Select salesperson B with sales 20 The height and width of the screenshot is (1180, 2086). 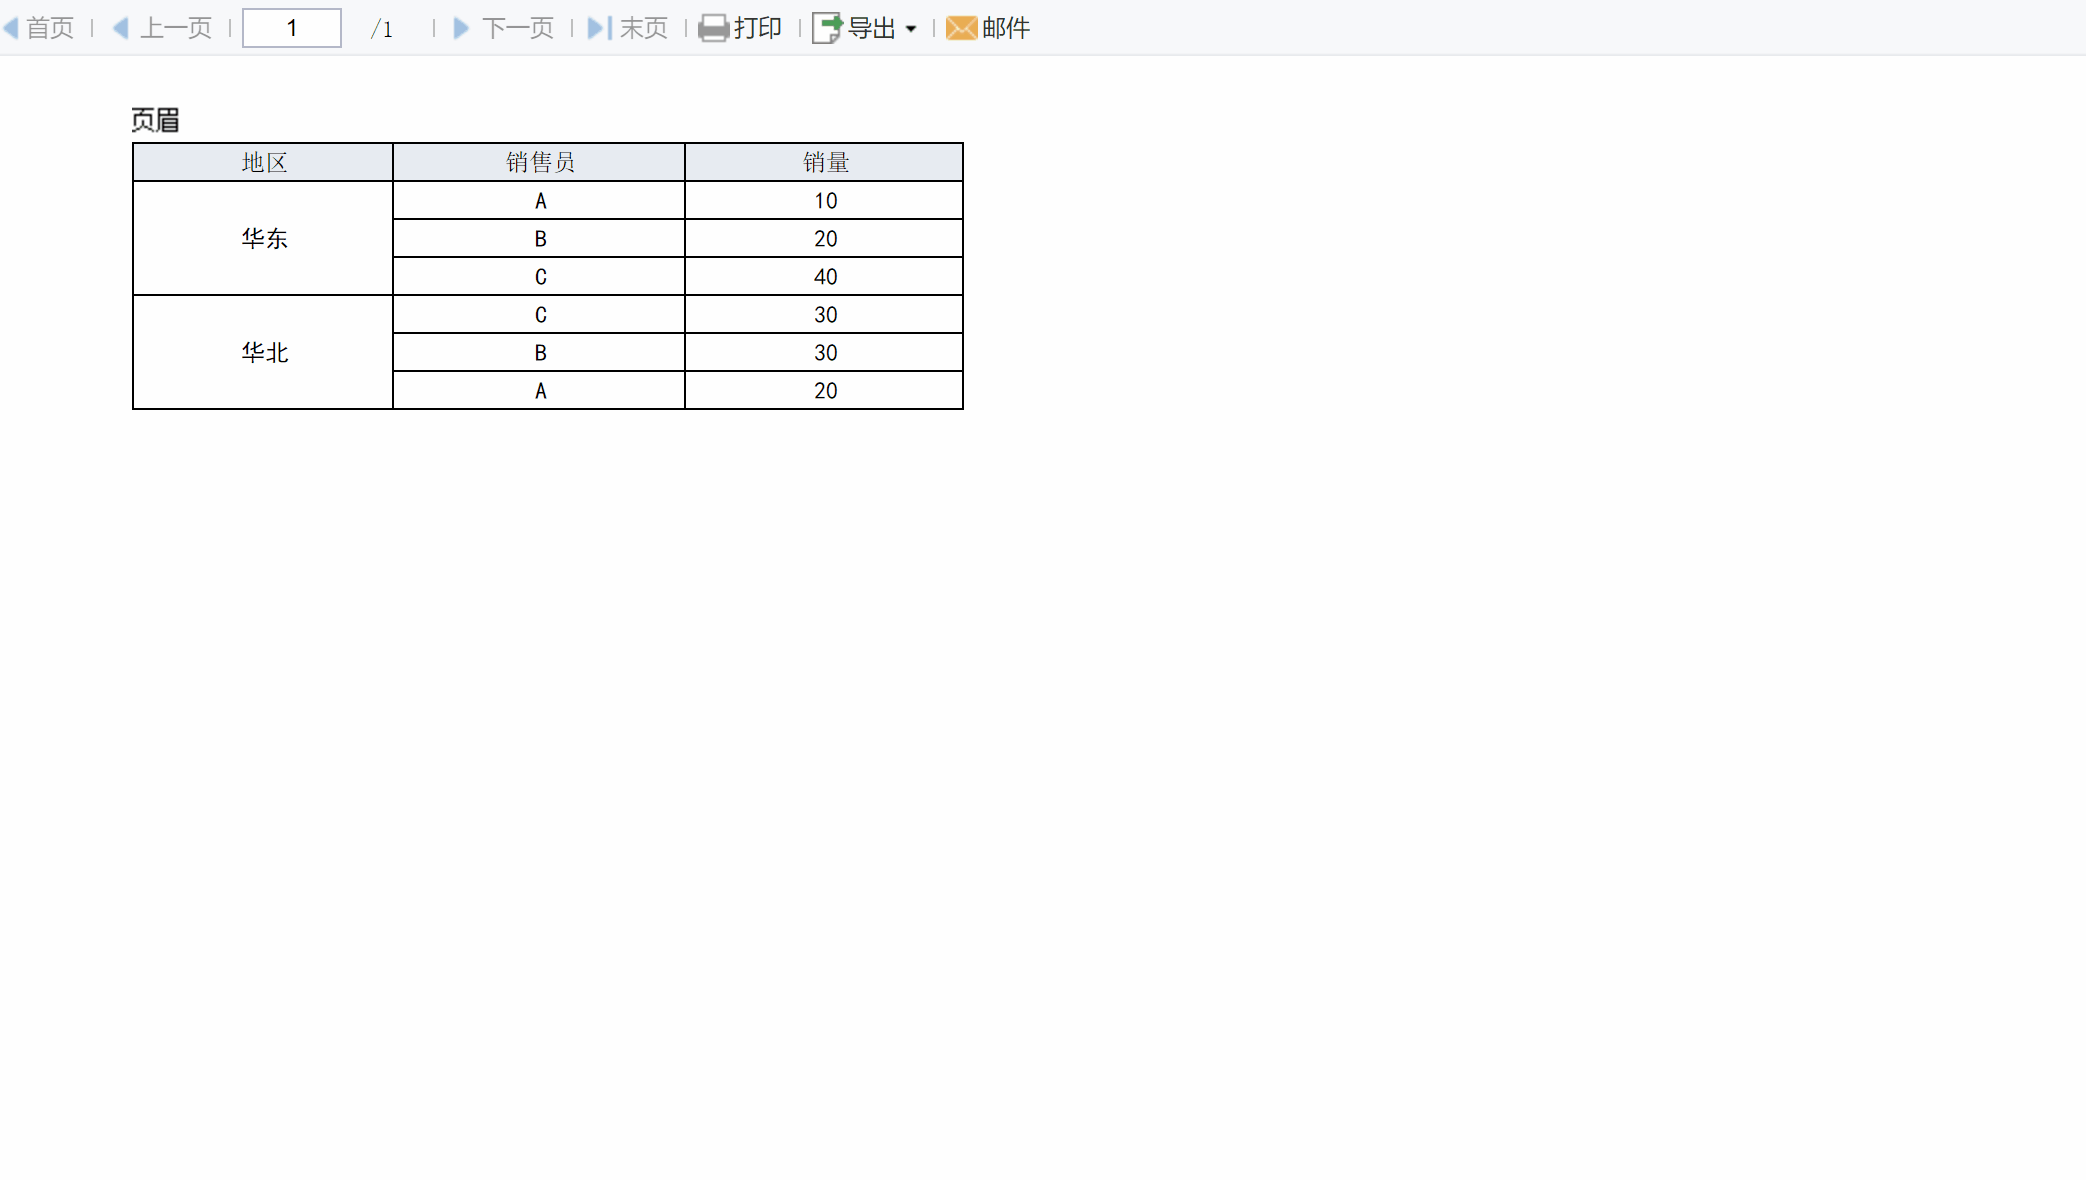click(539, 238)
